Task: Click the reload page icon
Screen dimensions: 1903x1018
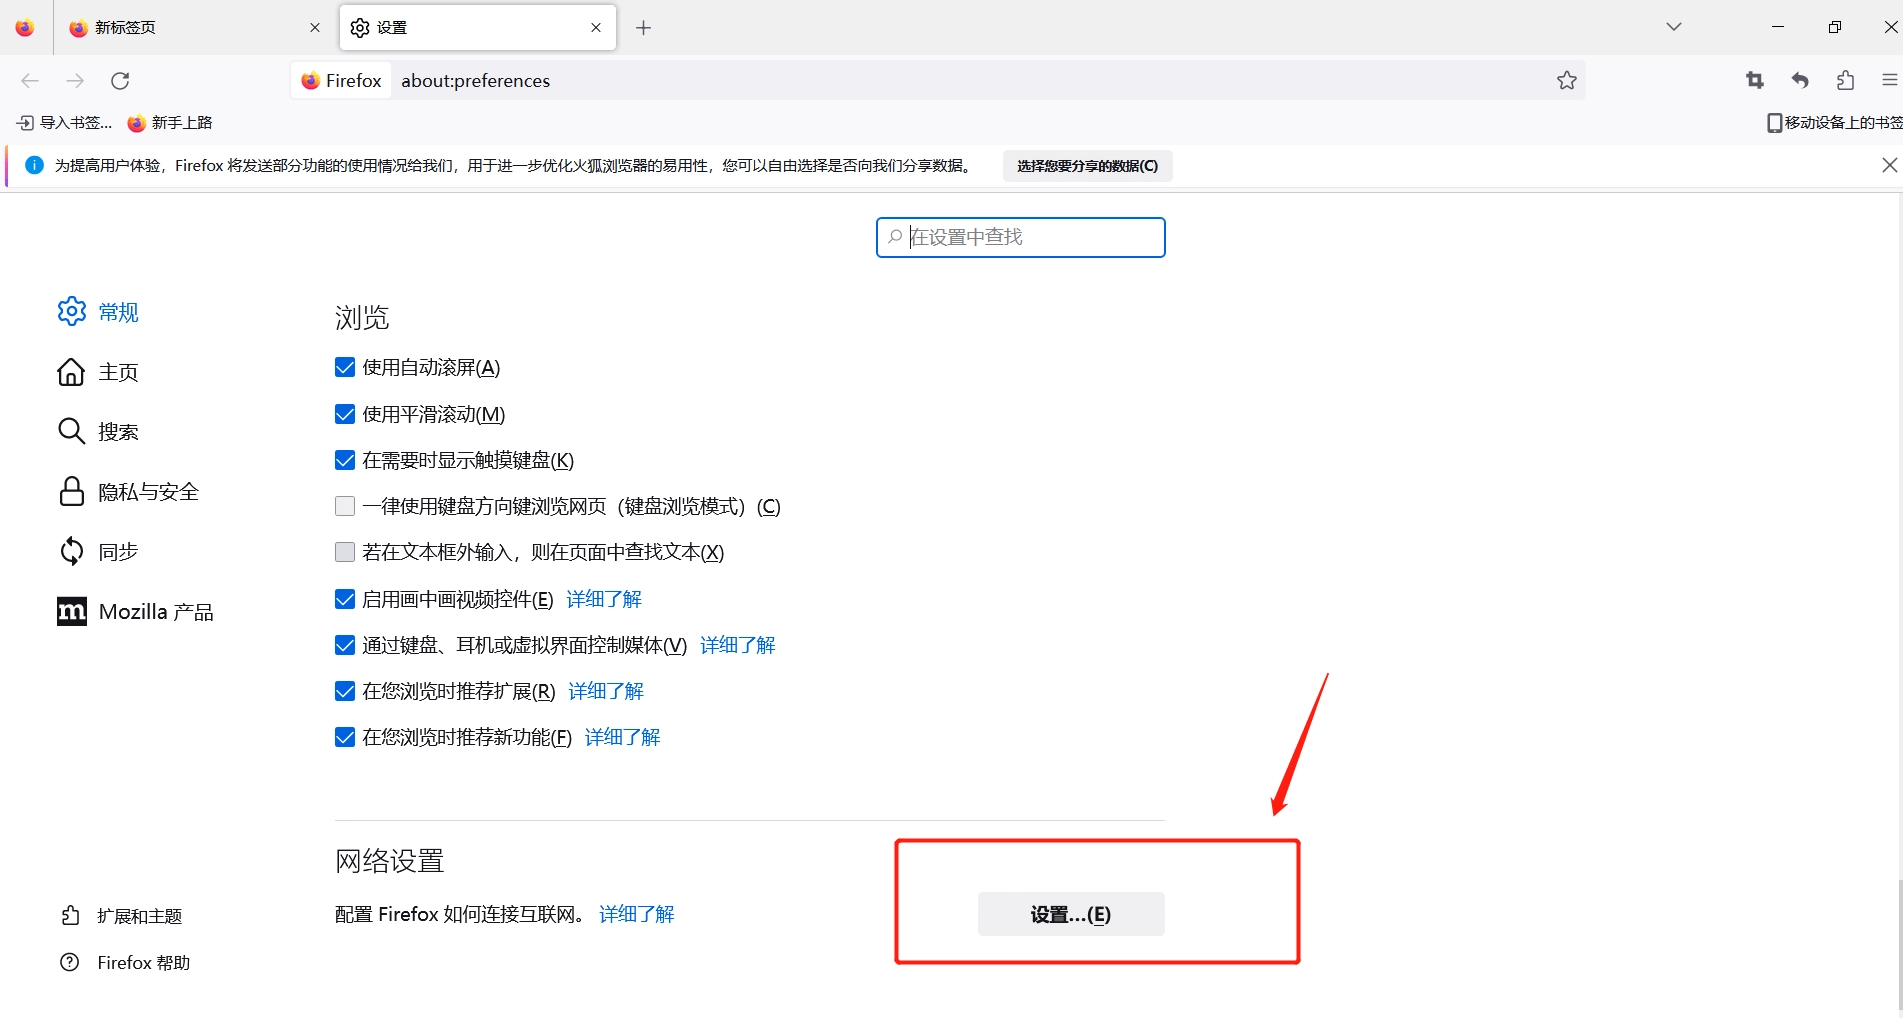Action: 120,81
